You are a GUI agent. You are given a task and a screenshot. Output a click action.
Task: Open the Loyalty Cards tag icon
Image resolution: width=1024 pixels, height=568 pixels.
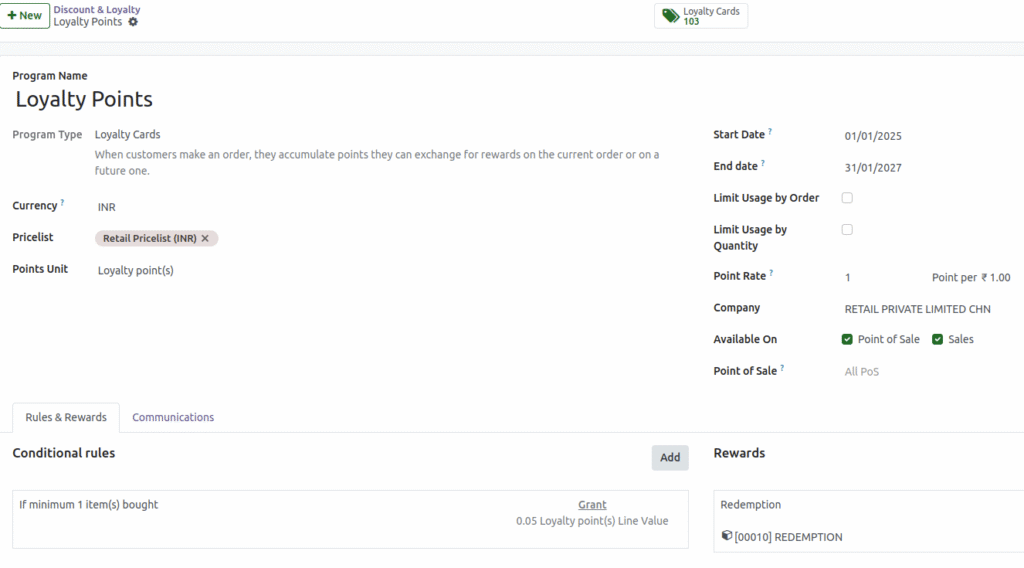(x=670, y=16)
